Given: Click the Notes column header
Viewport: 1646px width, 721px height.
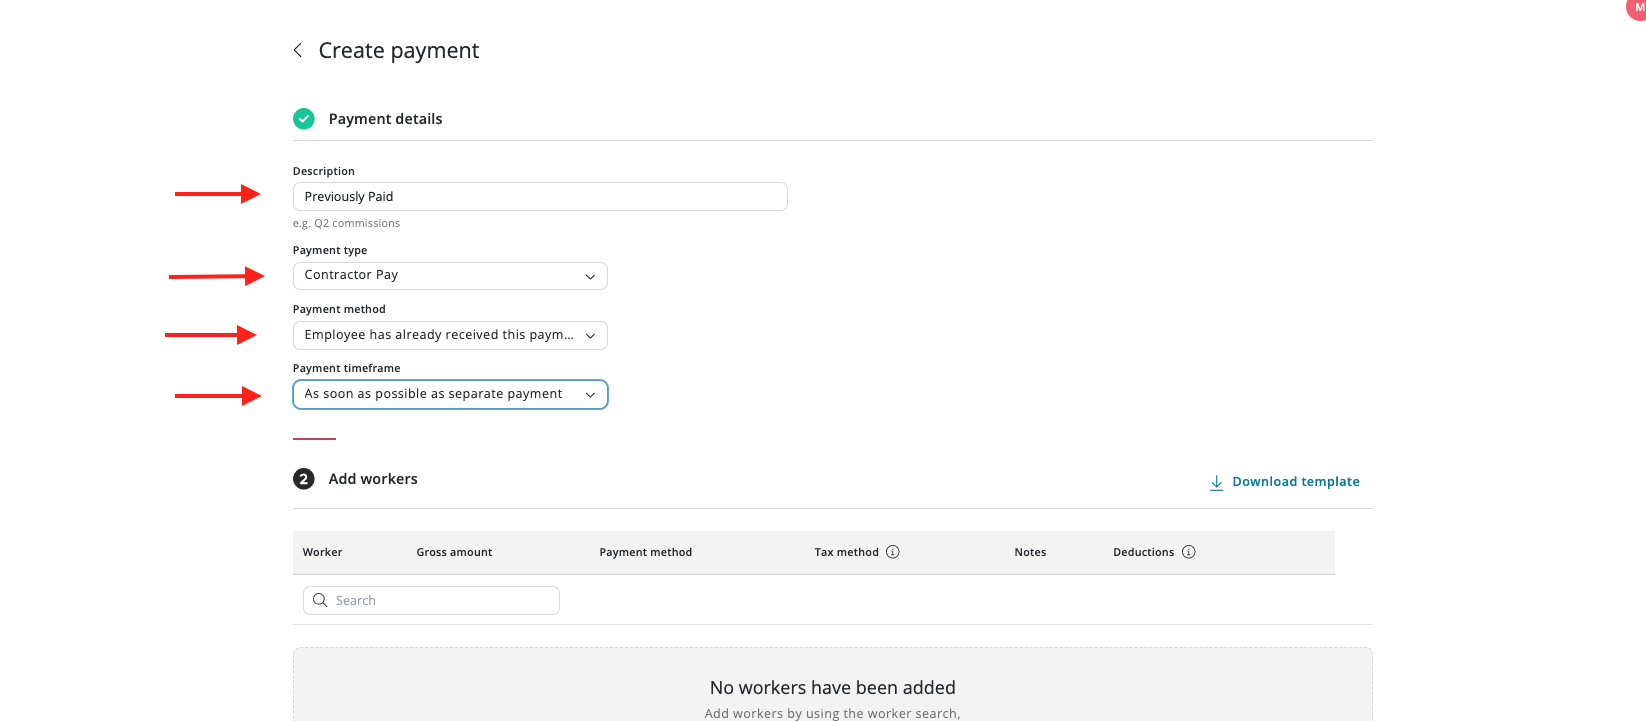Looking at the screenshot, I should 1030,552.
